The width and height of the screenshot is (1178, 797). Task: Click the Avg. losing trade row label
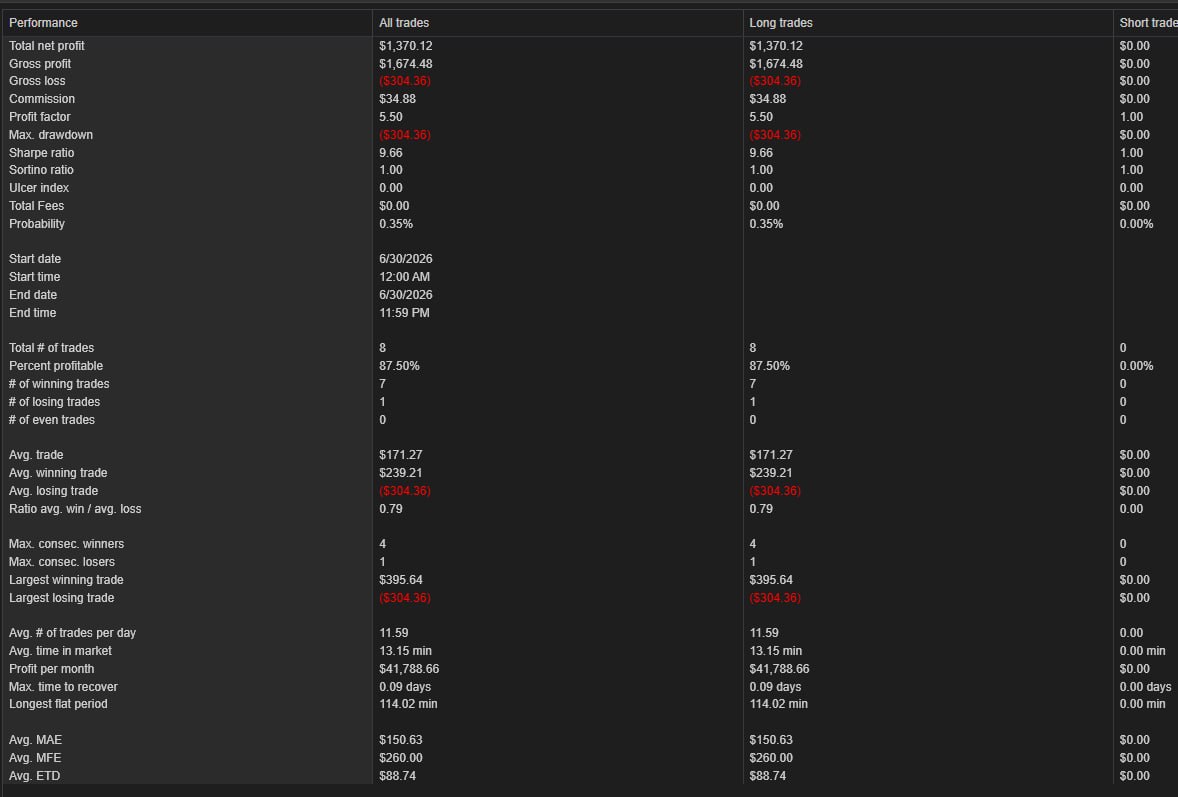[53, 491]
